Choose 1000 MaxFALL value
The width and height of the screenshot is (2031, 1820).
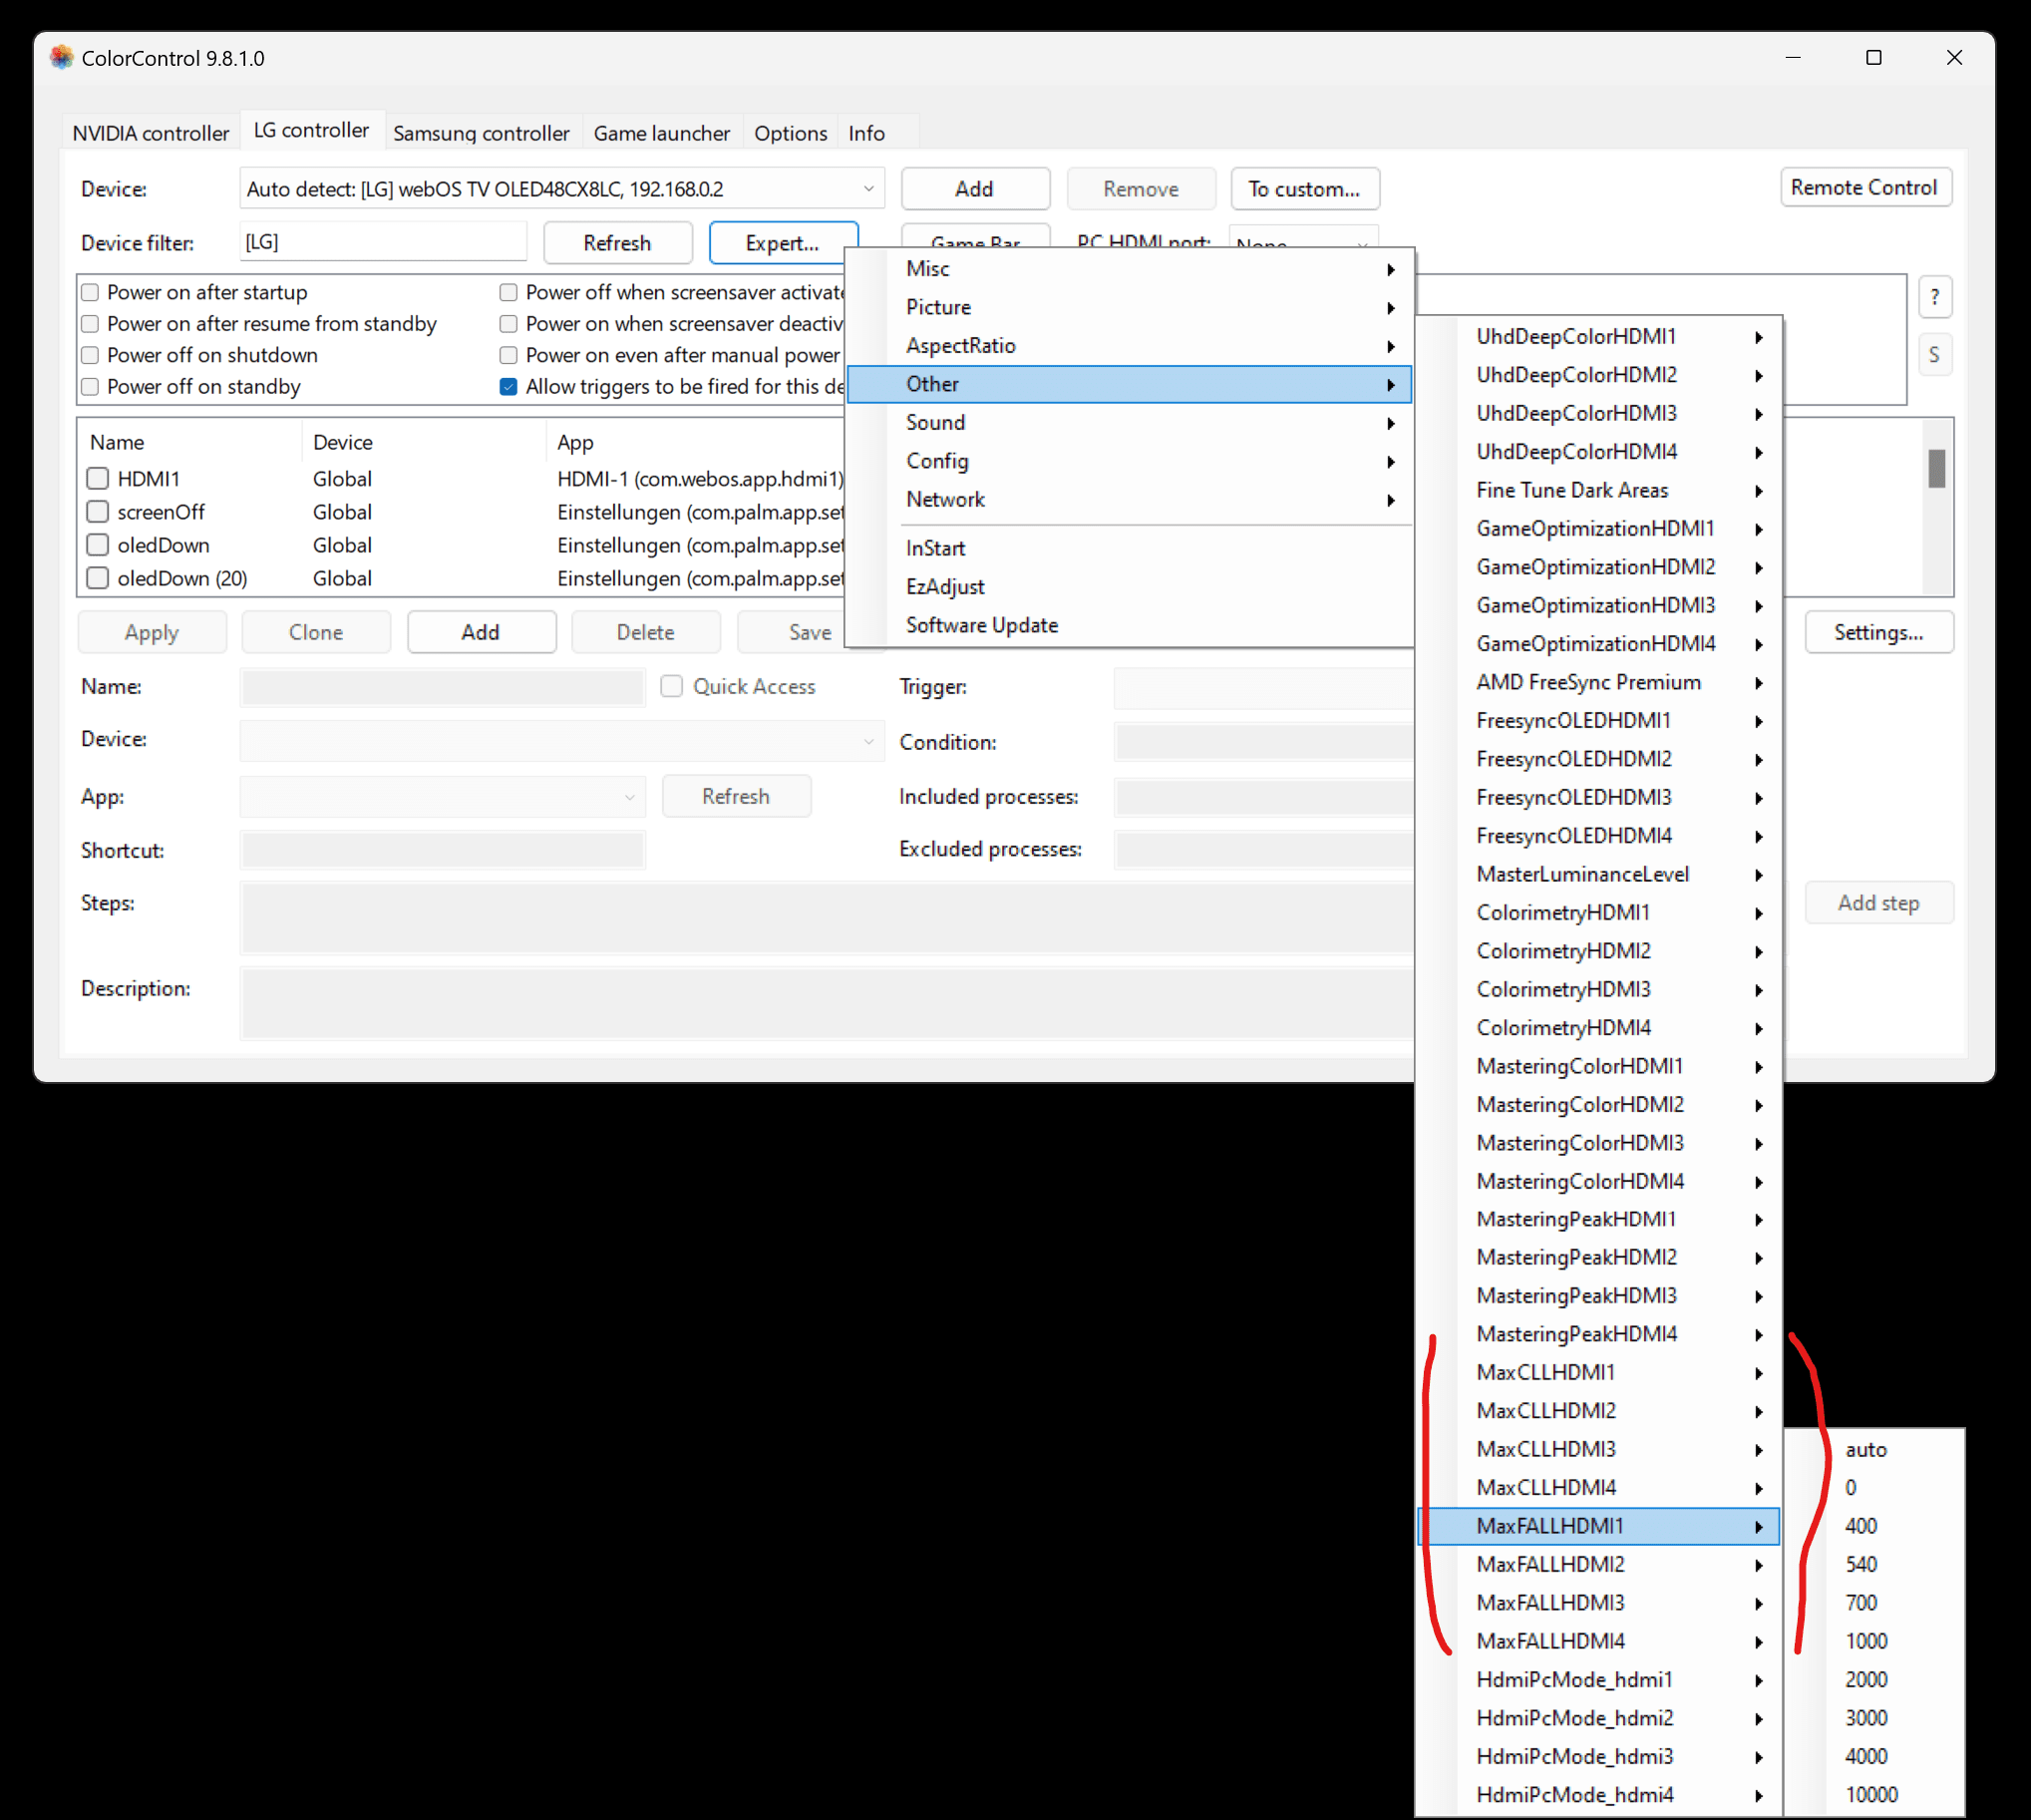point(1875,1641)
